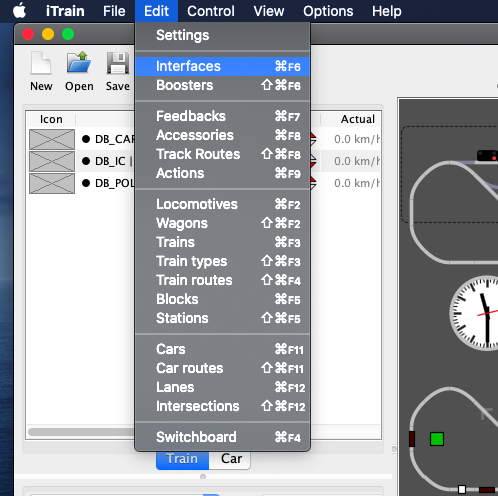Open the iTrain application menu

[65, 11]
